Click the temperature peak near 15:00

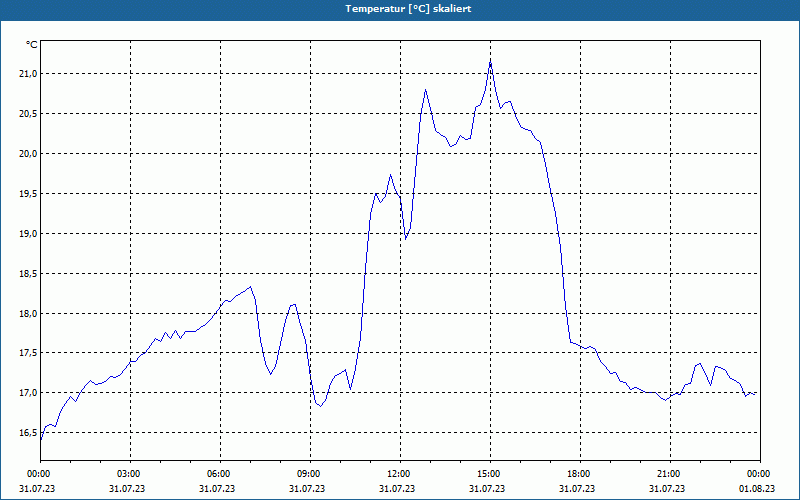[490, 61]
